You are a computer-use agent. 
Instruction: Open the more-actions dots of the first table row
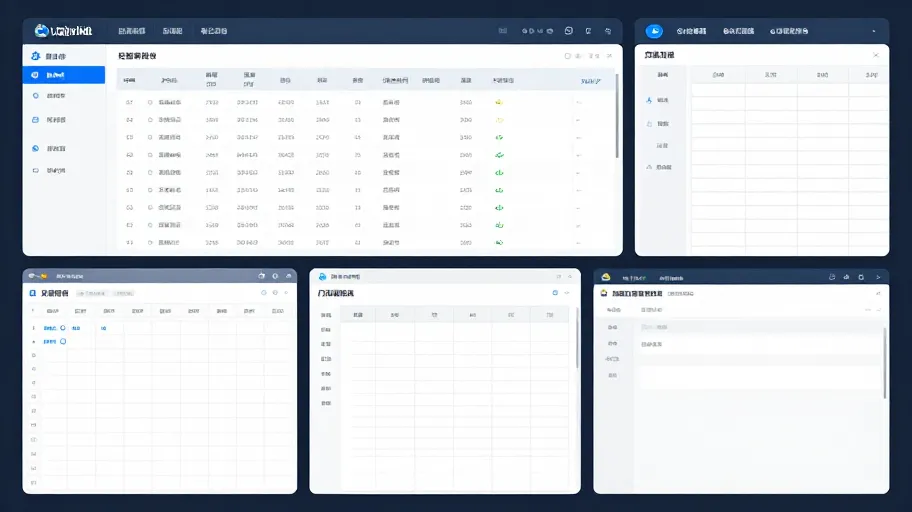[578, 102]
